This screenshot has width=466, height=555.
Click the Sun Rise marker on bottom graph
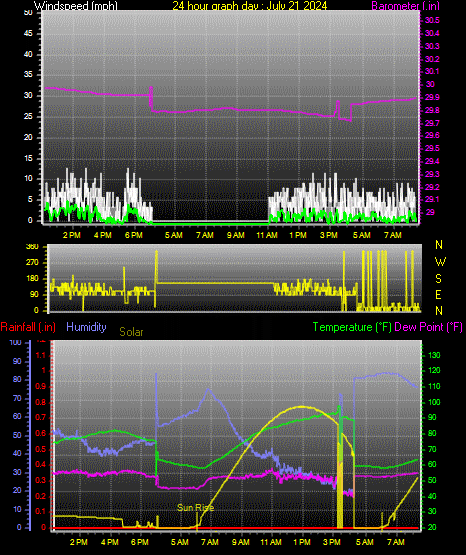click(x=196, y=508)
